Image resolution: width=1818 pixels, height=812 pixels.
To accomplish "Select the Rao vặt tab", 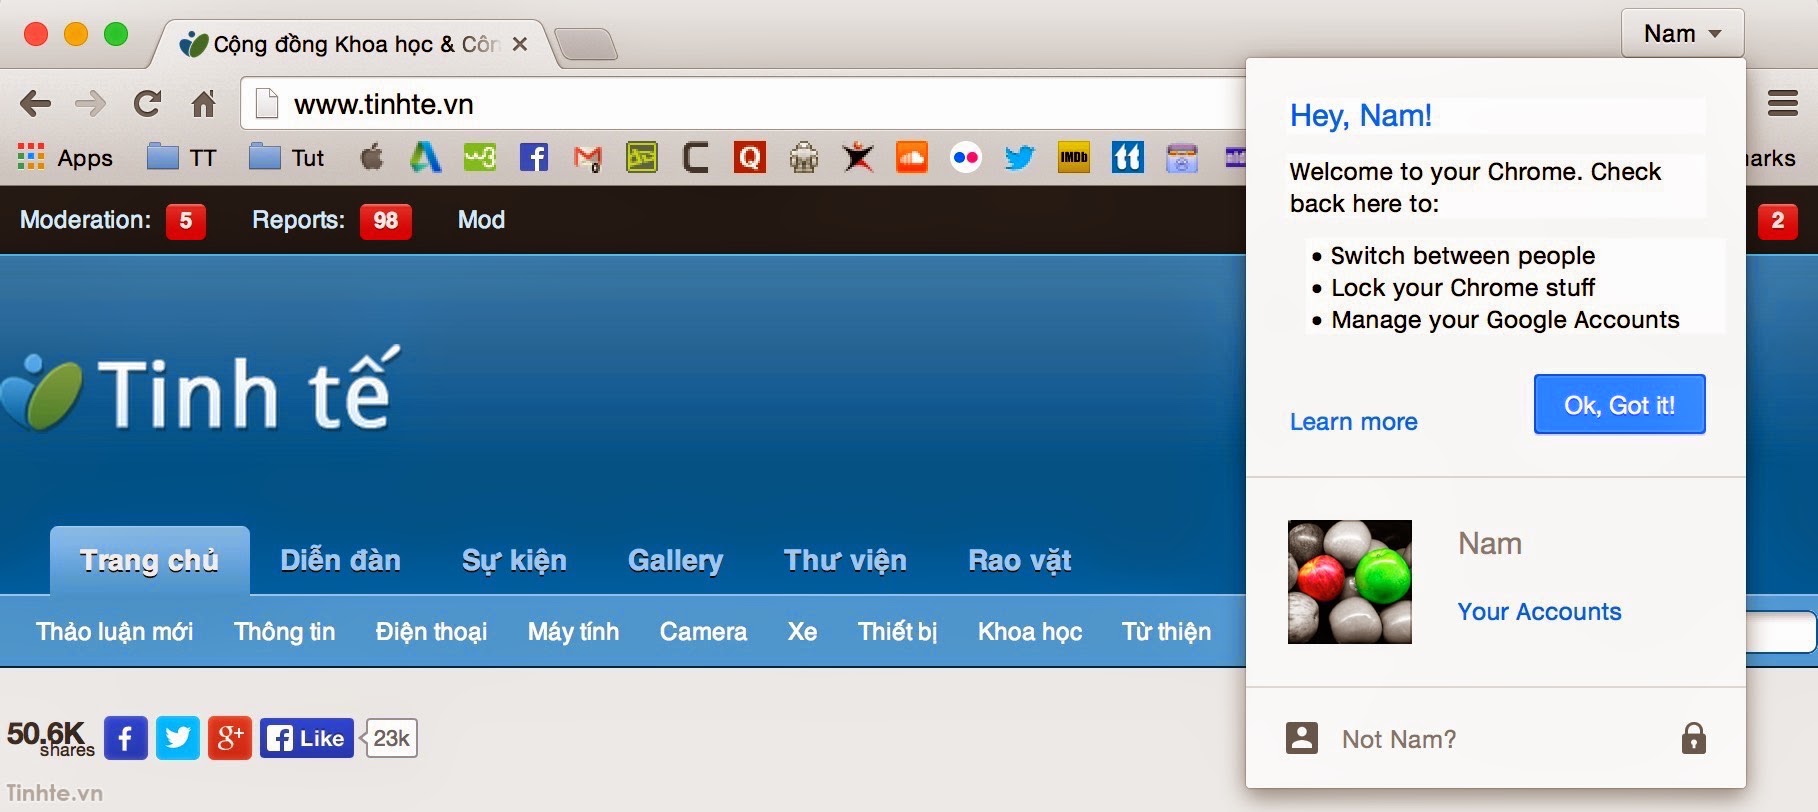I will click(1019, 560).
